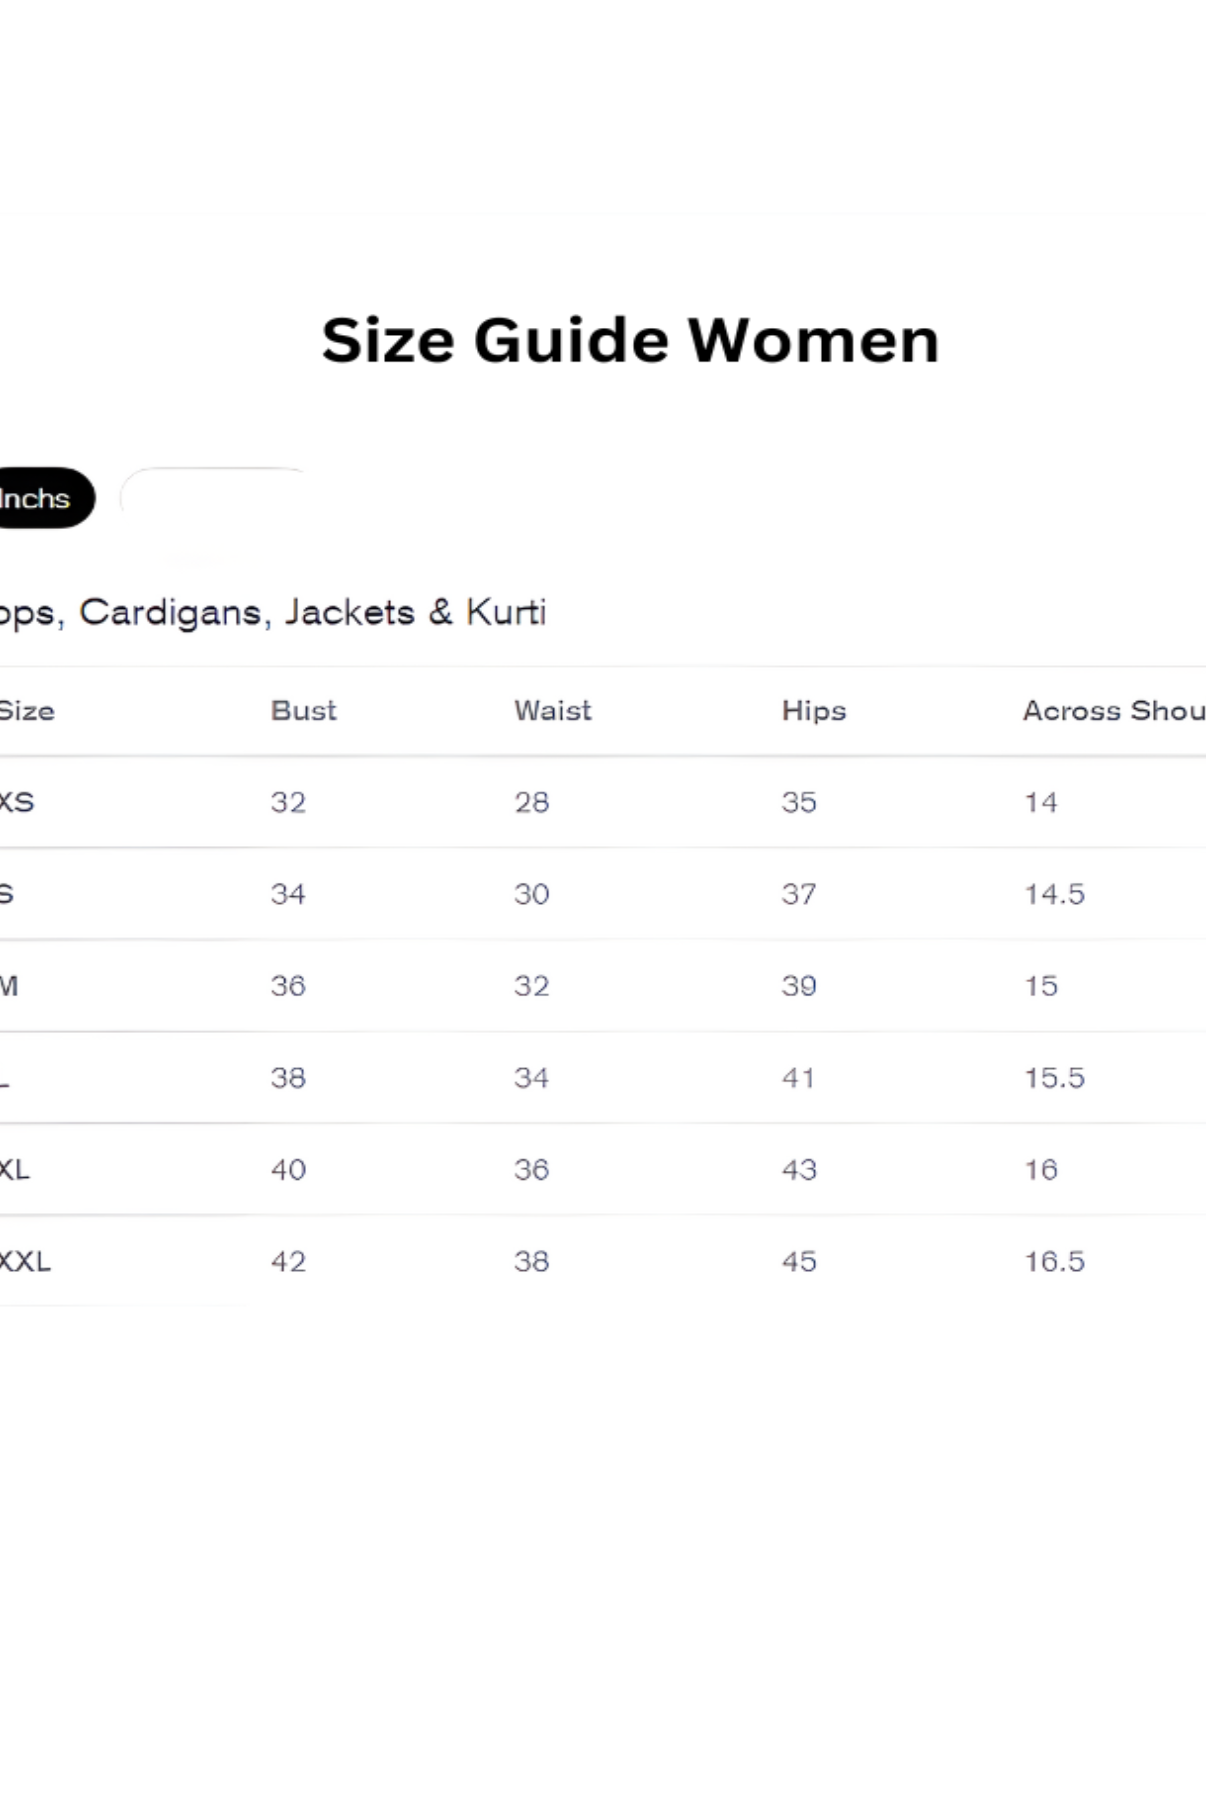1206x1800 pixels.
Task: Click the Hips column header
Action: (x=813, y=711)
